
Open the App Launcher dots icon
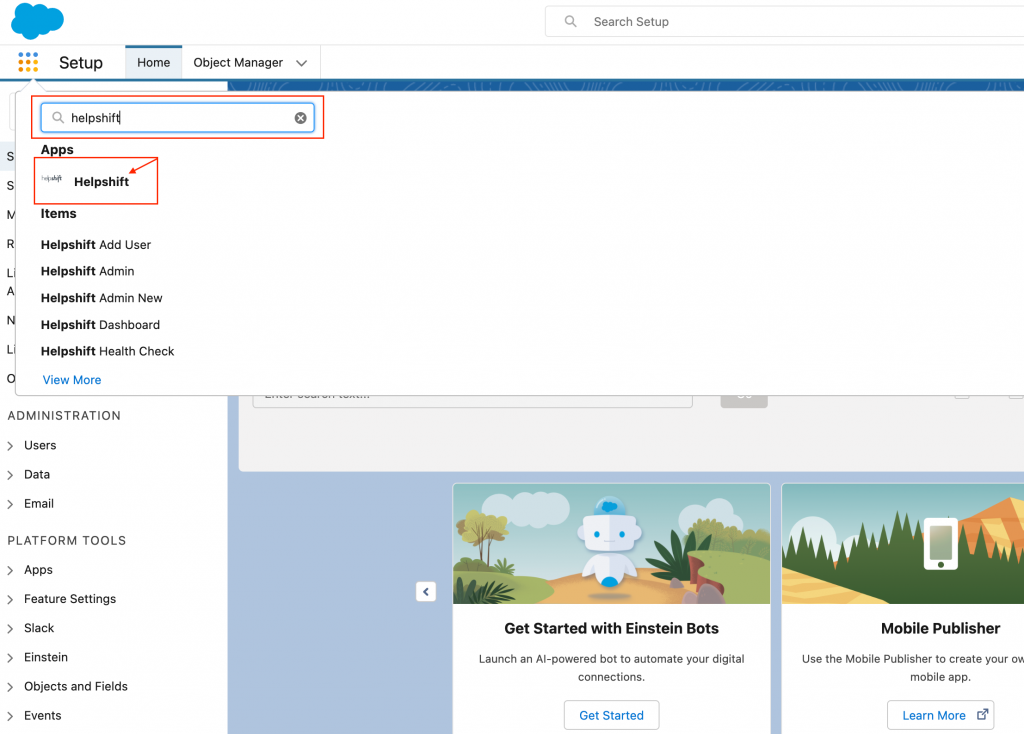28,62
